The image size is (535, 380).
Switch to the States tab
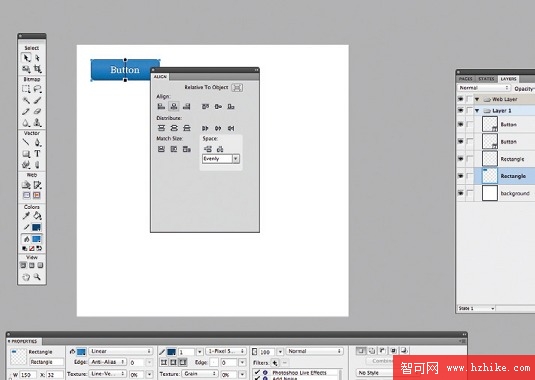pos(486,79)
